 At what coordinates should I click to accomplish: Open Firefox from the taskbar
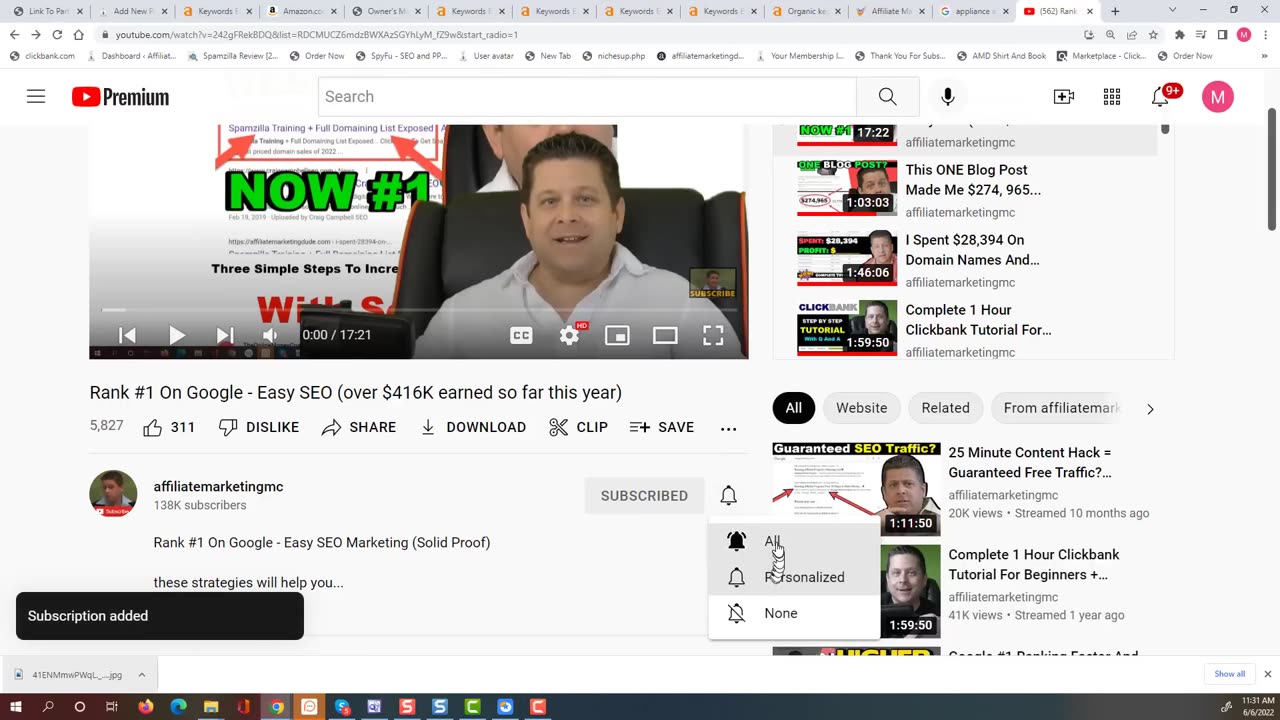tap(146, 707)
